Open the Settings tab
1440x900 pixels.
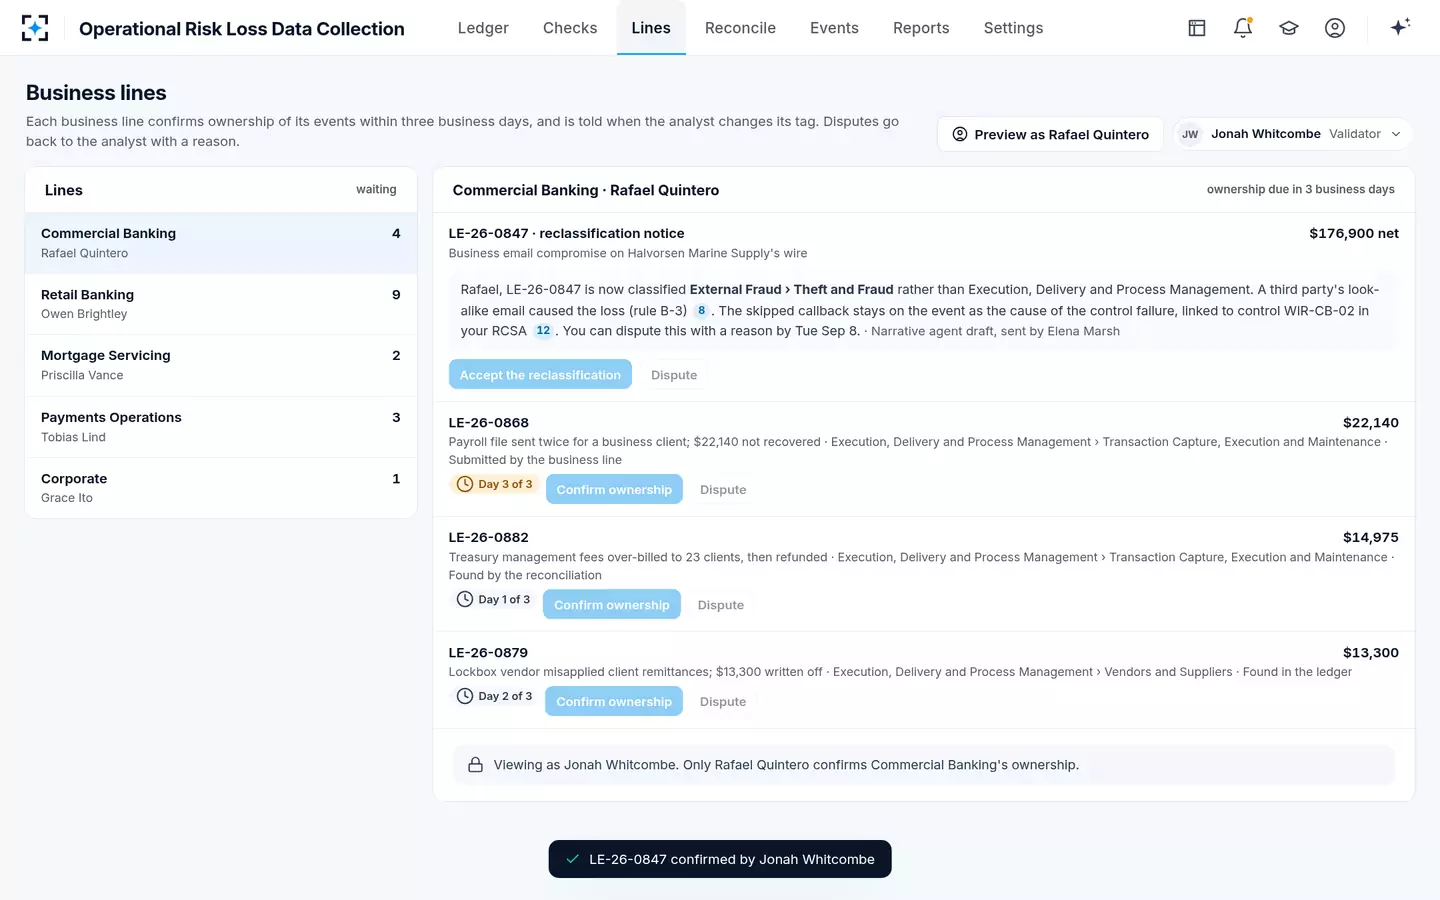1013,28
